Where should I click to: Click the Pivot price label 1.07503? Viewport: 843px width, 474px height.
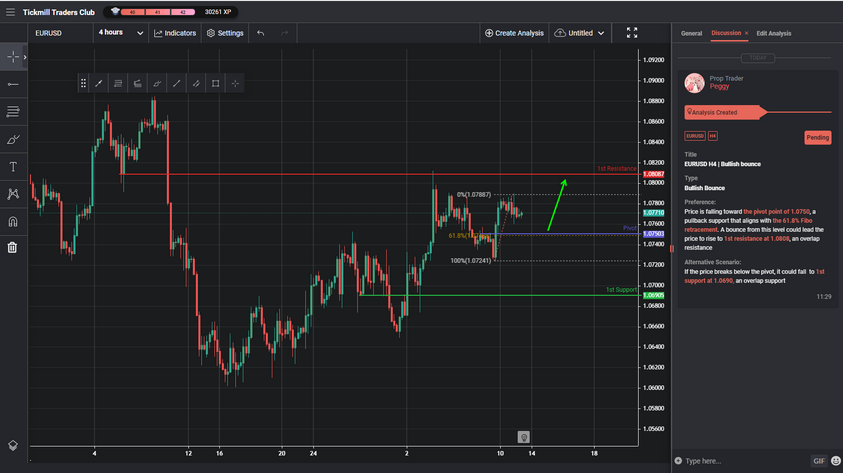[x=653, y=234]
